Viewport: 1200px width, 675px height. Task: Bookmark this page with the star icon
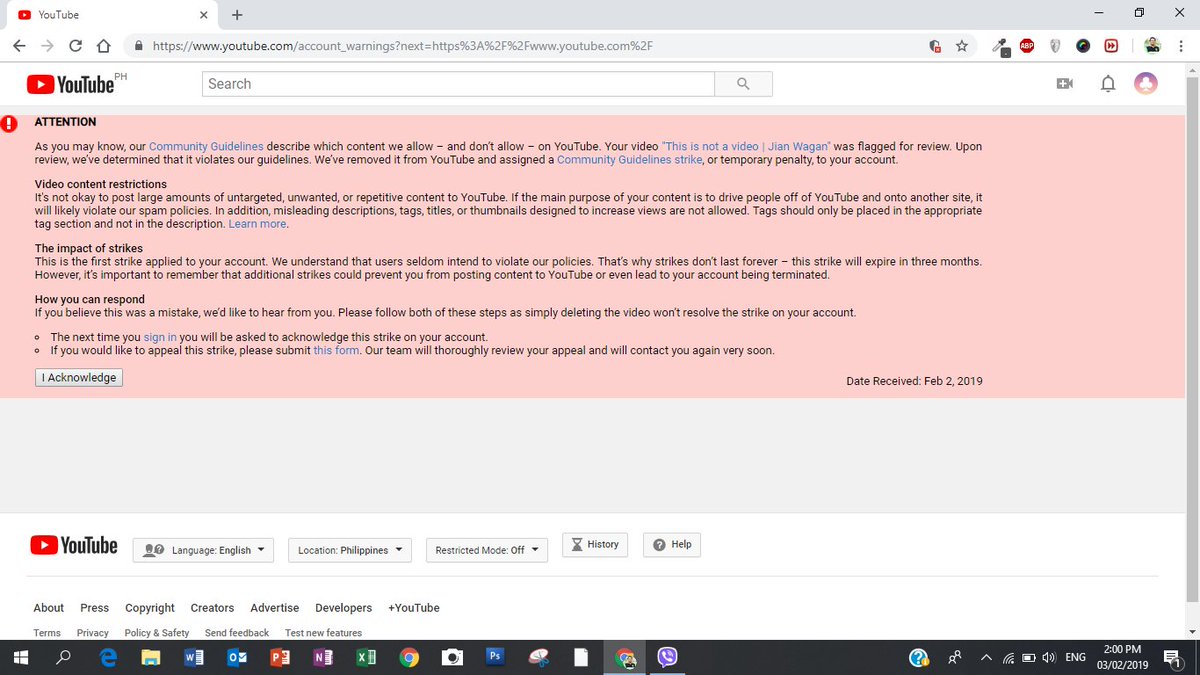tap(962, 46)
